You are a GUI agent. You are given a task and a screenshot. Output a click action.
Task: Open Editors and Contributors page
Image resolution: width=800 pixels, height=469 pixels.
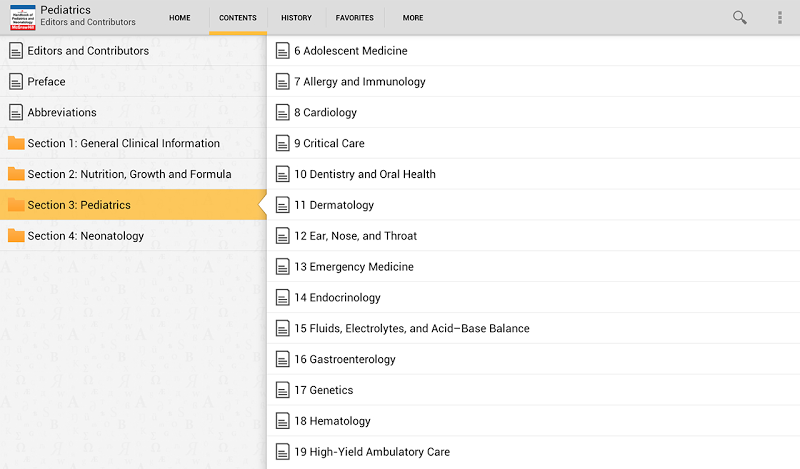[88, 51]
